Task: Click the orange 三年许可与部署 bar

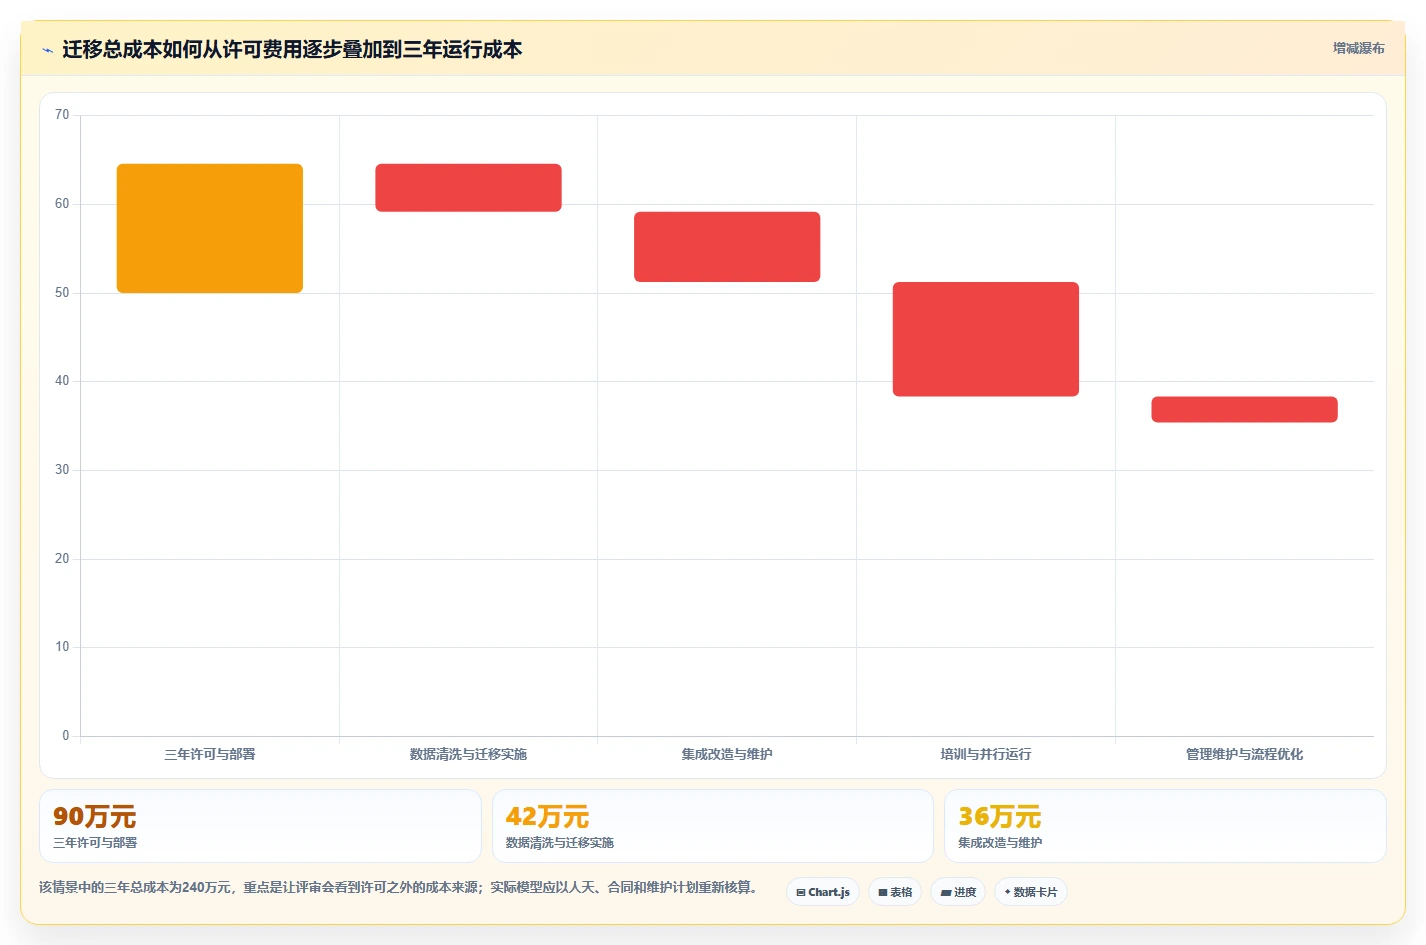Action: click(210, 228)
